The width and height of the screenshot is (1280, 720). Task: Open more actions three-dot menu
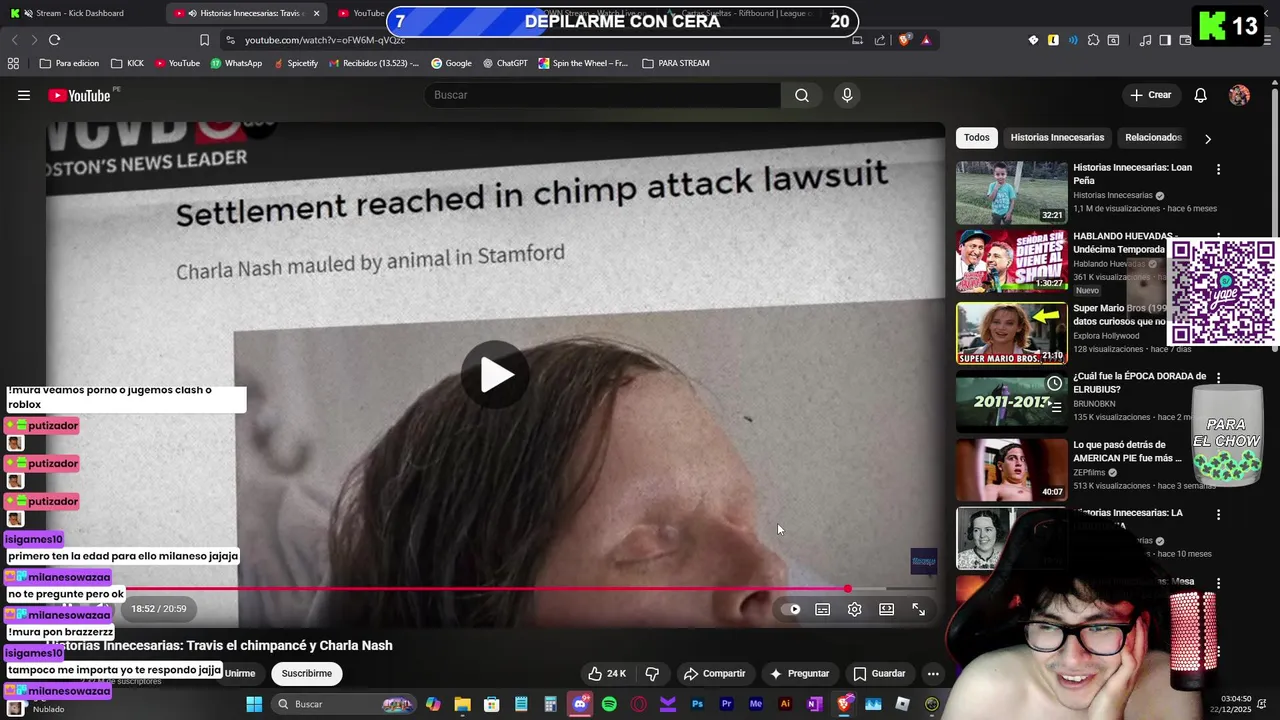932,674
